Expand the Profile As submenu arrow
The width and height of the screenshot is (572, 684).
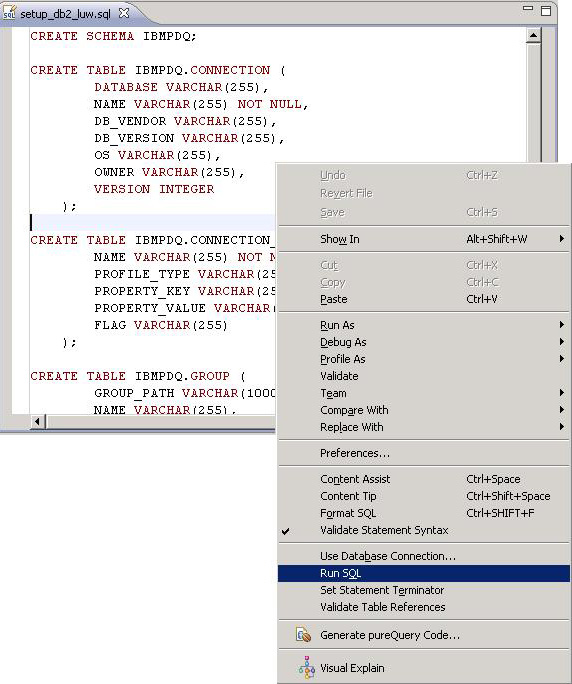[x=562, y=359]
